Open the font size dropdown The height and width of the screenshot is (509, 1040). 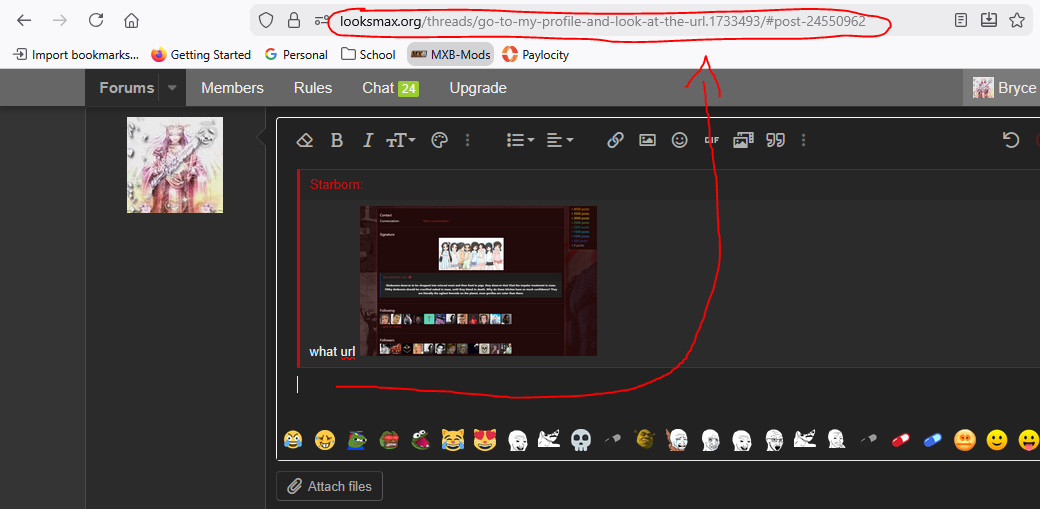[401, 141]
